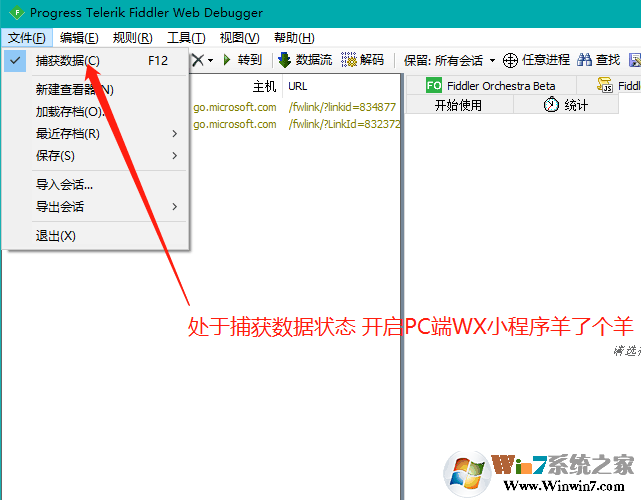The image size is (641, 500).
Task: Select session with linkid=834877
Action: coord(296,107)
